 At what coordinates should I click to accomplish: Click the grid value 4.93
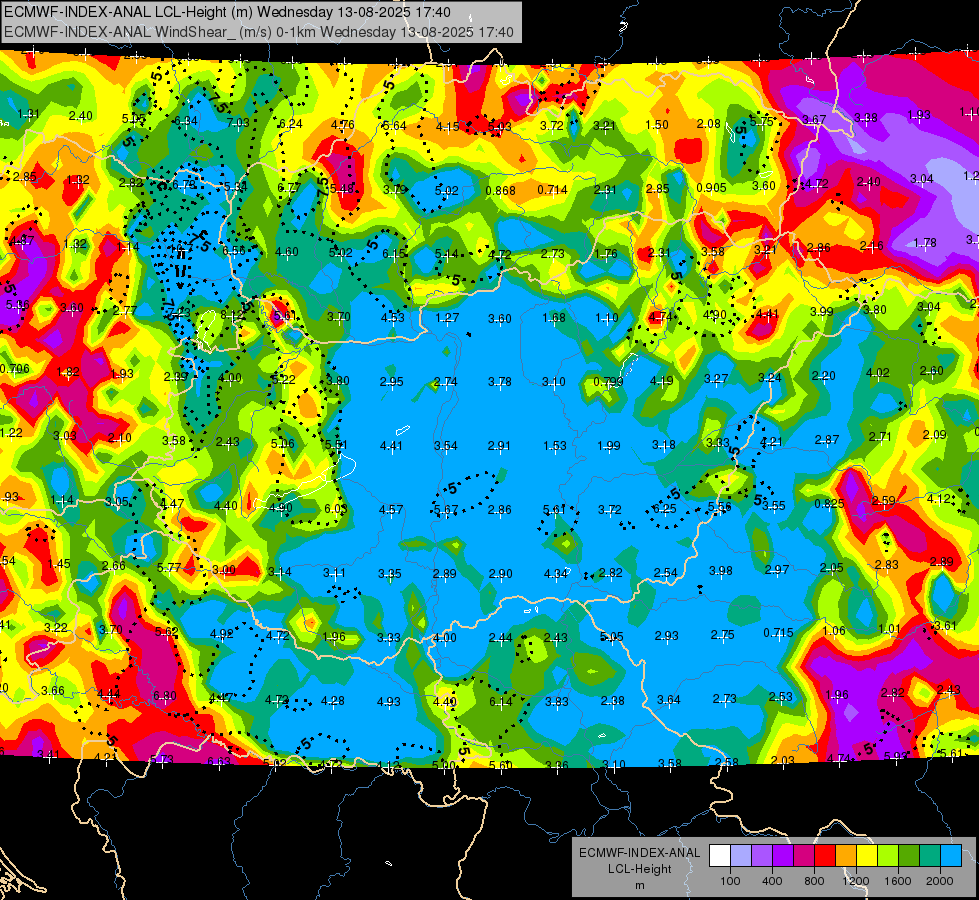coord(388,701)
